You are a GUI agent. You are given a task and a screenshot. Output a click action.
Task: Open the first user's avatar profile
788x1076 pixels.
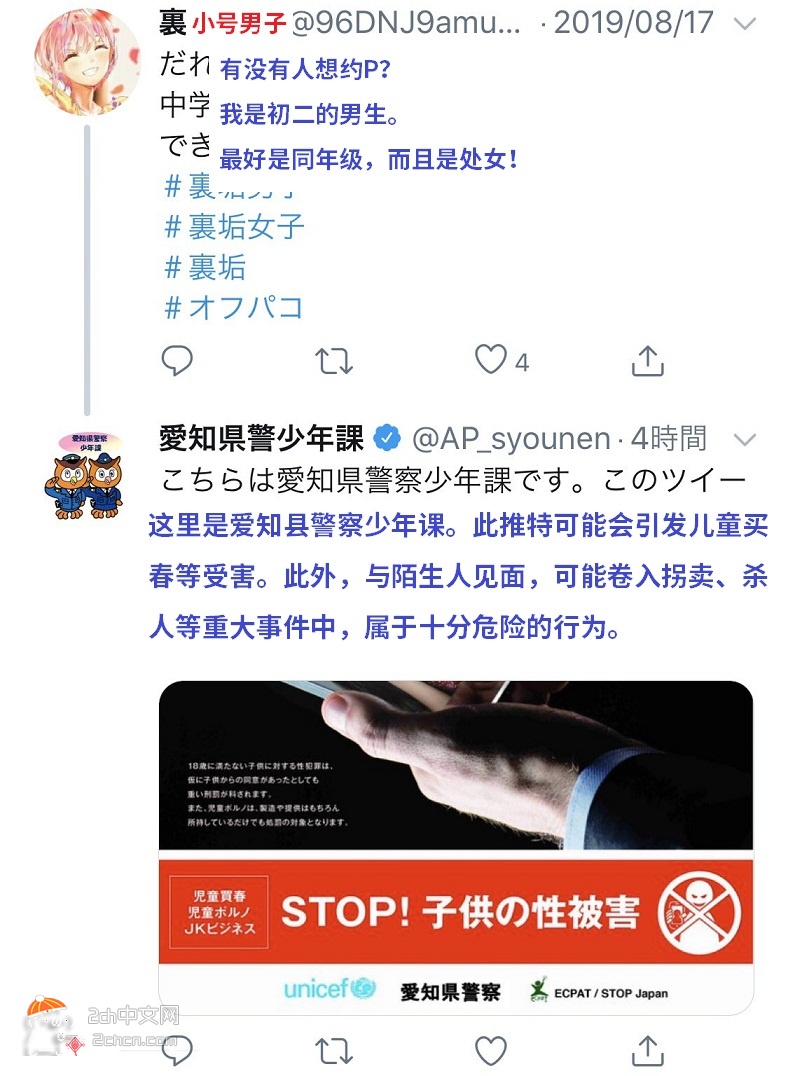coord(87,63)
